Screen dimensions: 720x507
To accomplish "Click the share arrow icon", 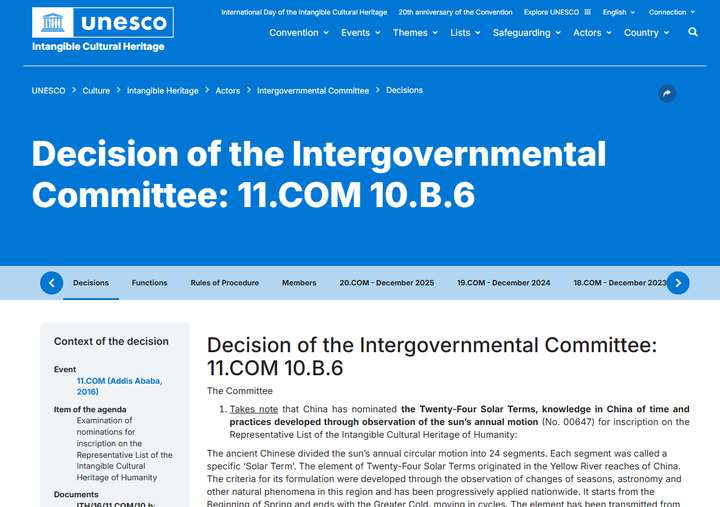I will click(x=667, y=93).
